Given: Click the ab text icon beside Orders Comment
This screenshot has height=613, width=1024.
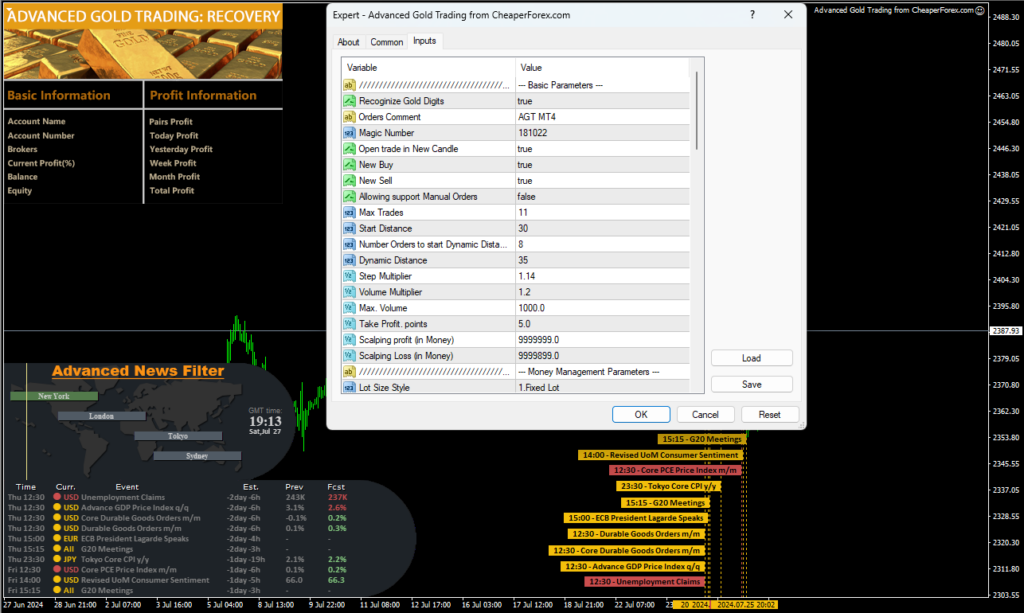Looking at the screenshot, I should click(347, 117).
